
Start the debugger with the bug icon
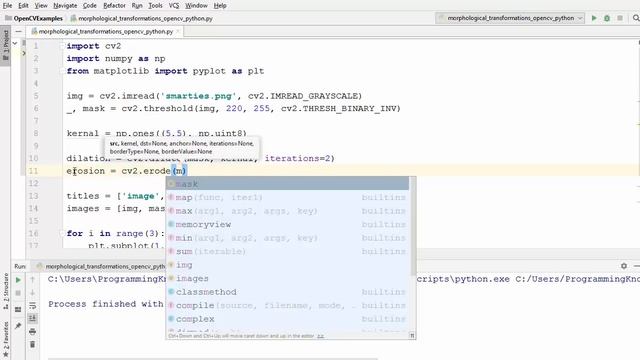point(607,18)
